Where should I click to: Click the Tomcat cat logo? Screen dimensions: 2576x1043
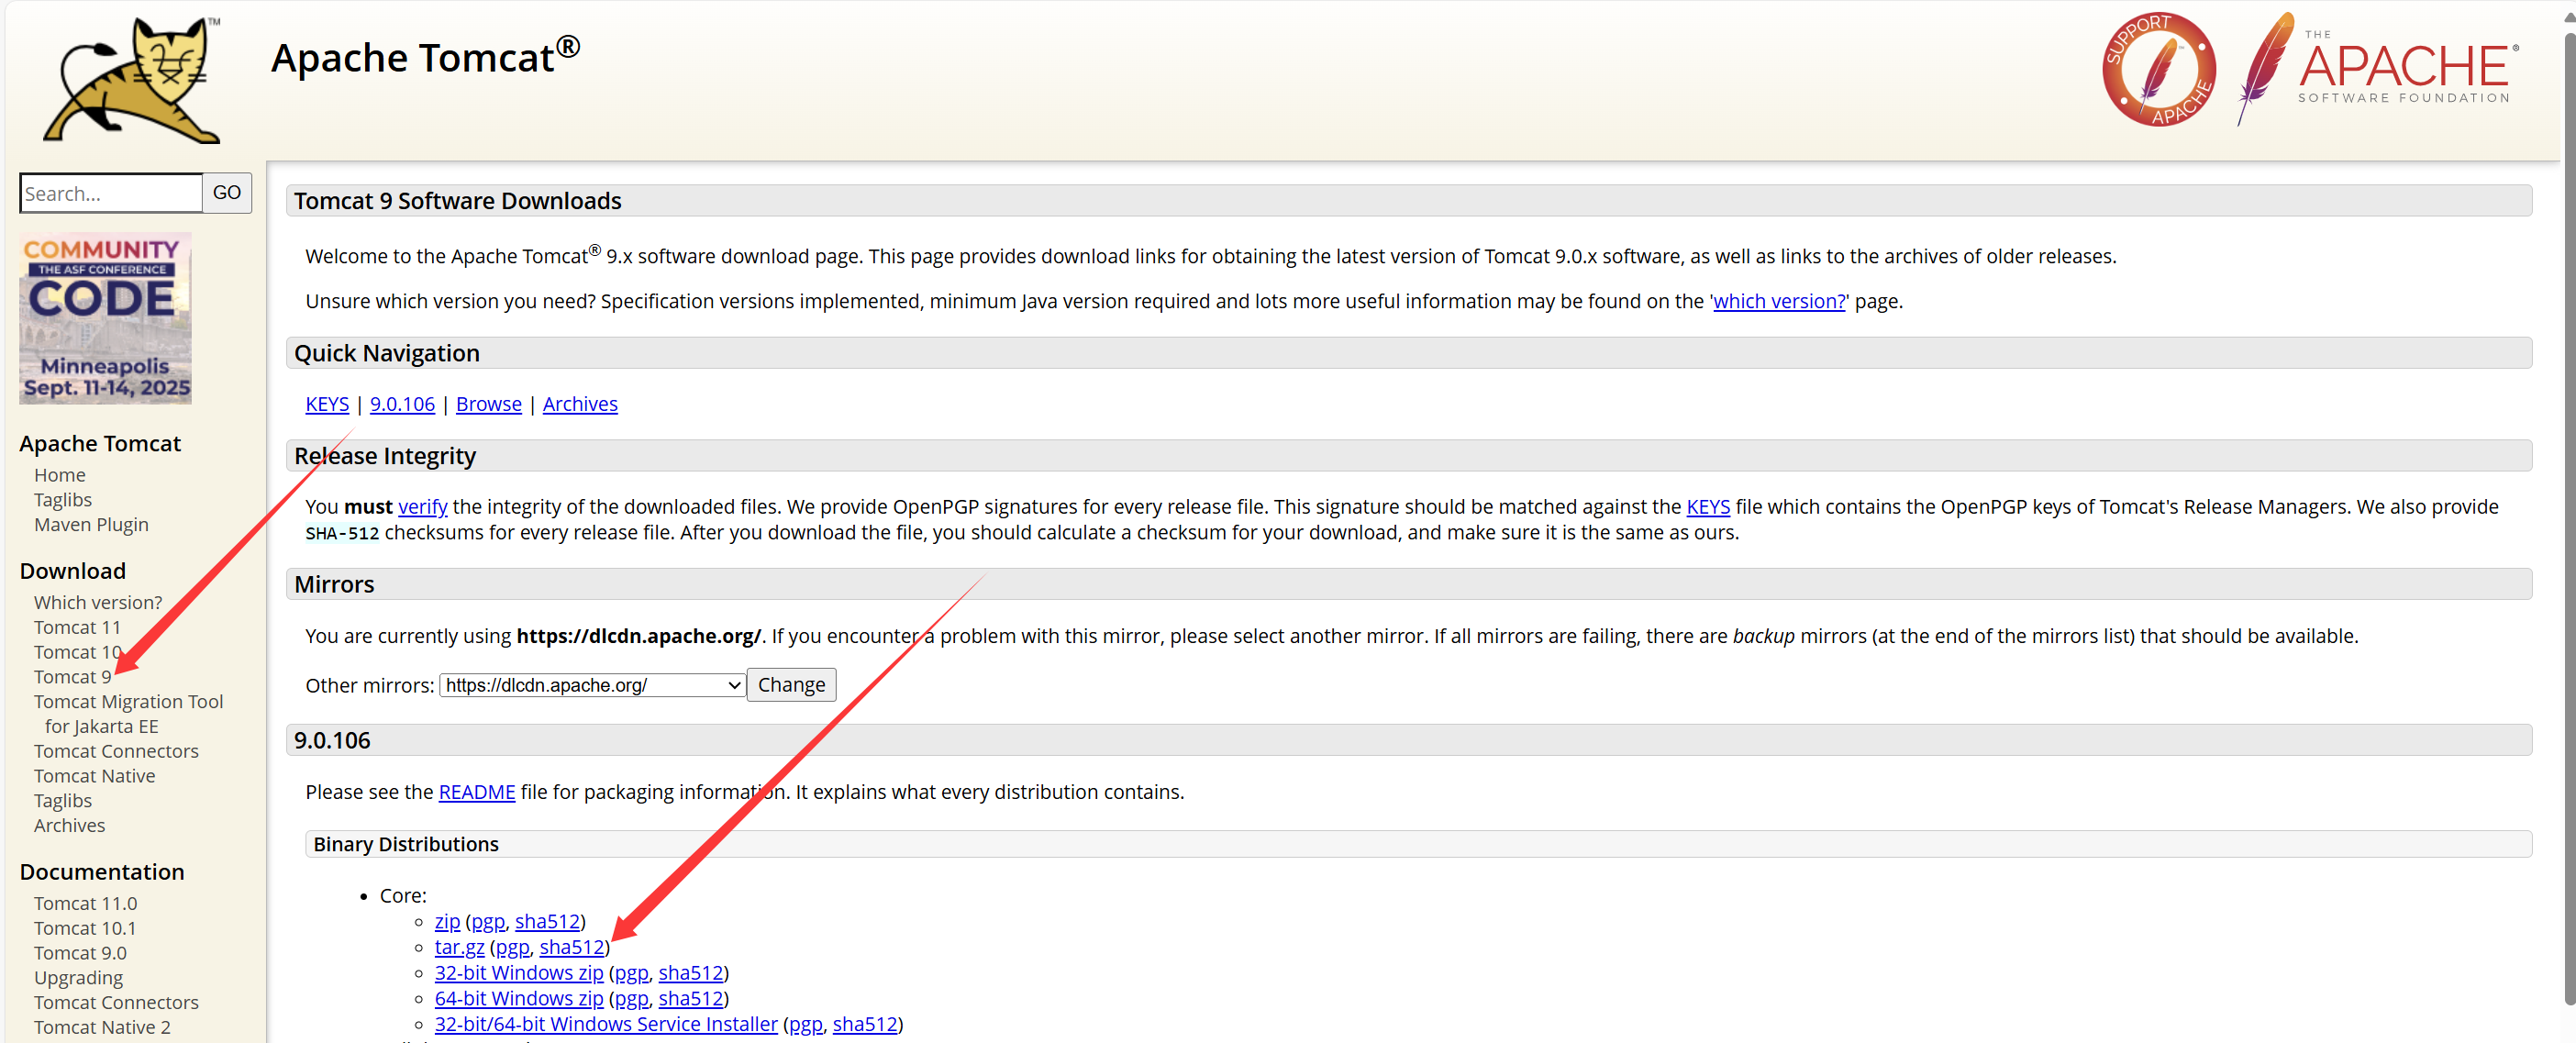(x=131, y=80)
